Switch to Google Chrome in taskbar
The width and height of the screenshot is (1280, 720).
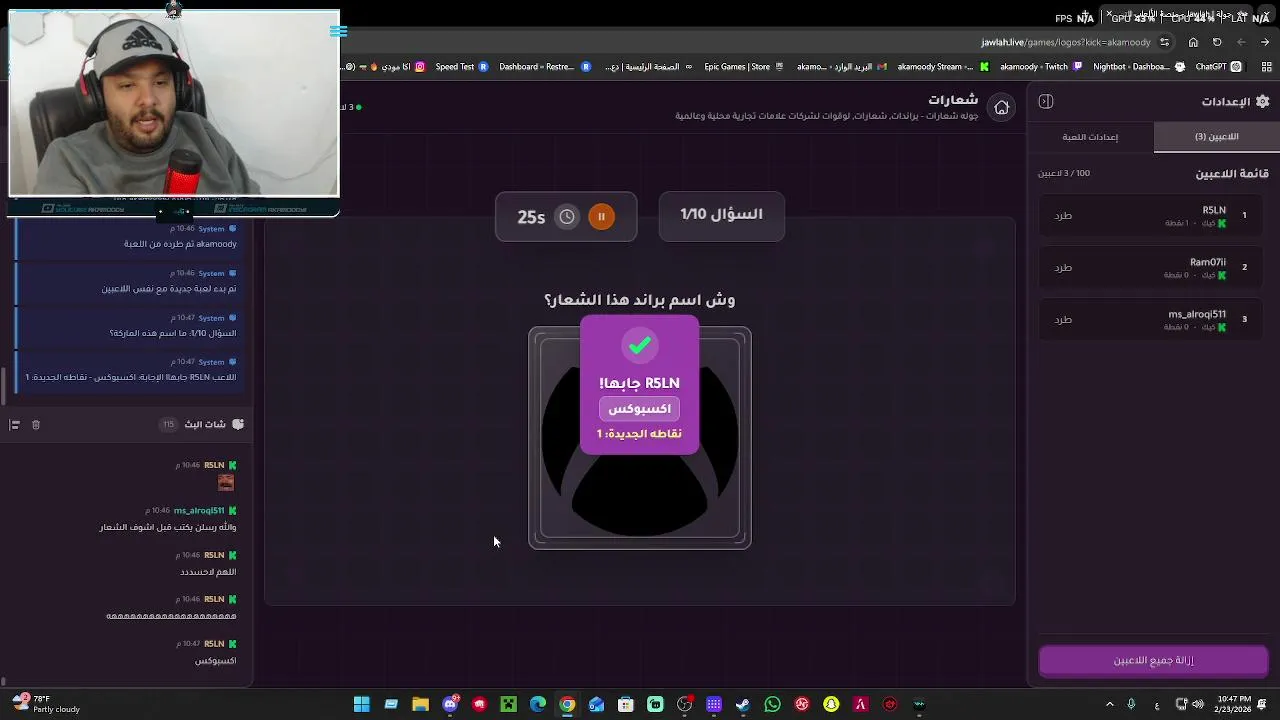click(x=567, y=705)
